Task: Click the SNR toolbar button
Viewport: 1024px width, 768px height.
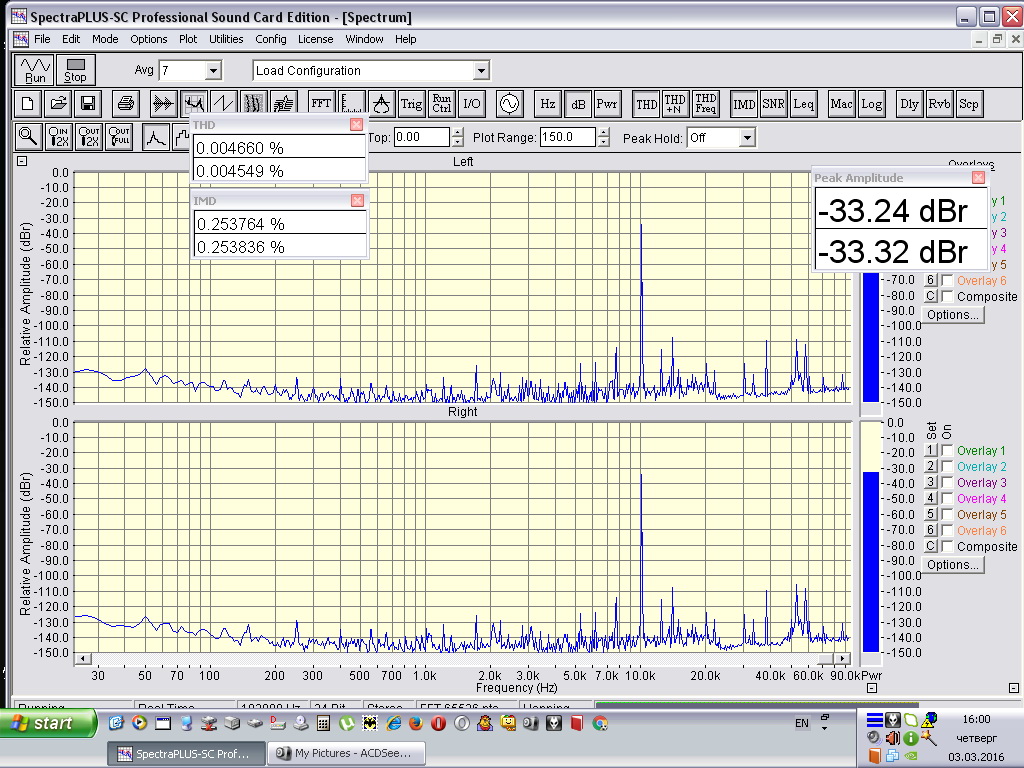Action: click(x=773, y=103)
